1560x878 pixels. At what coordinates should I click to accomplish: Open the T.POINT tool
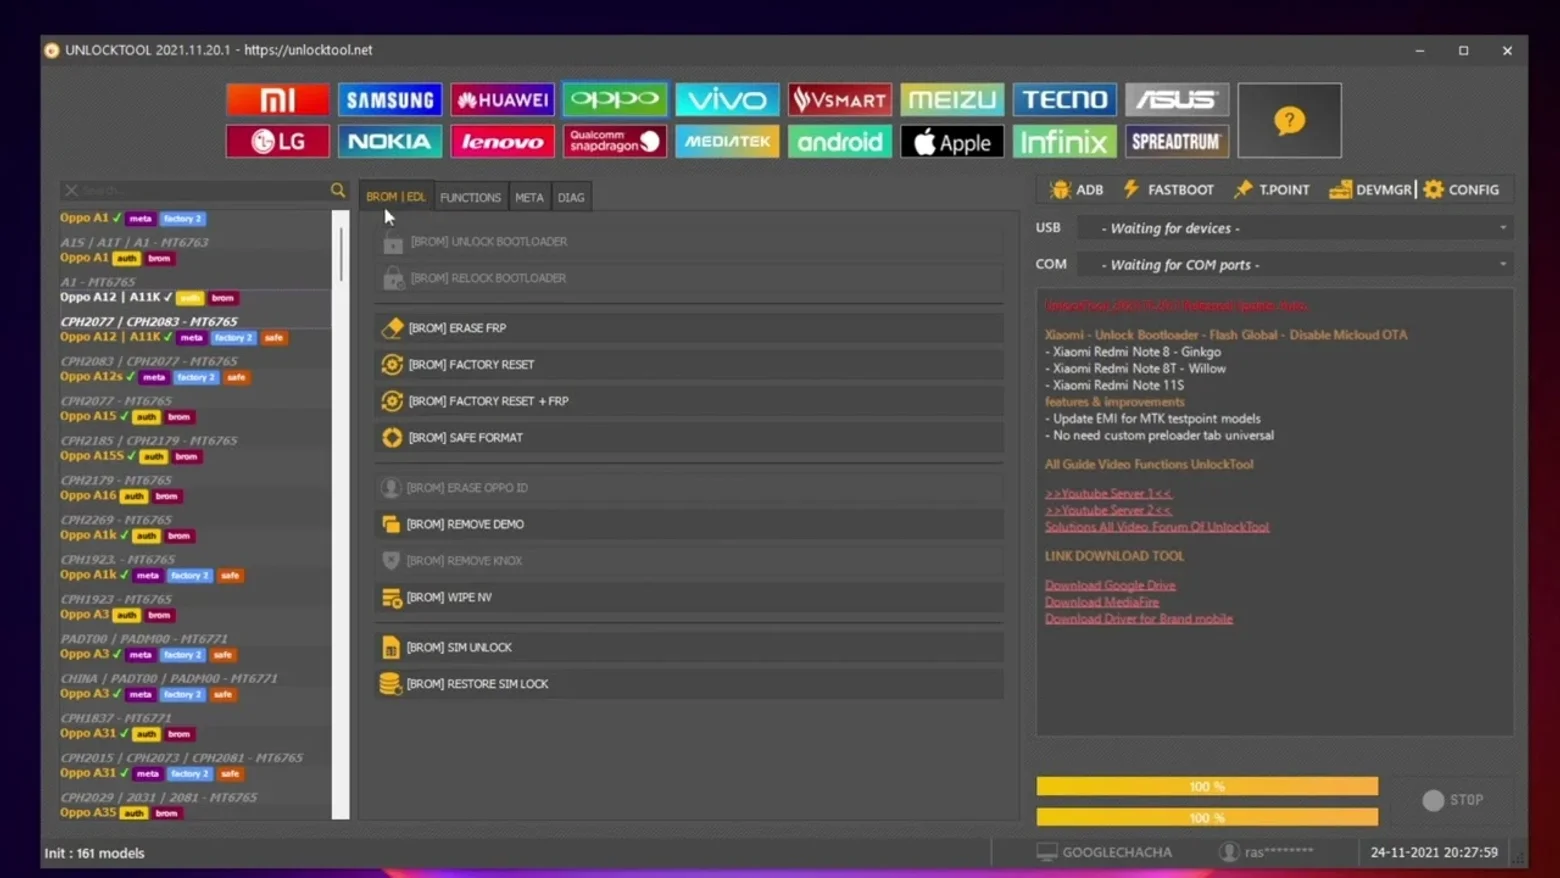tap(1272, 189)
